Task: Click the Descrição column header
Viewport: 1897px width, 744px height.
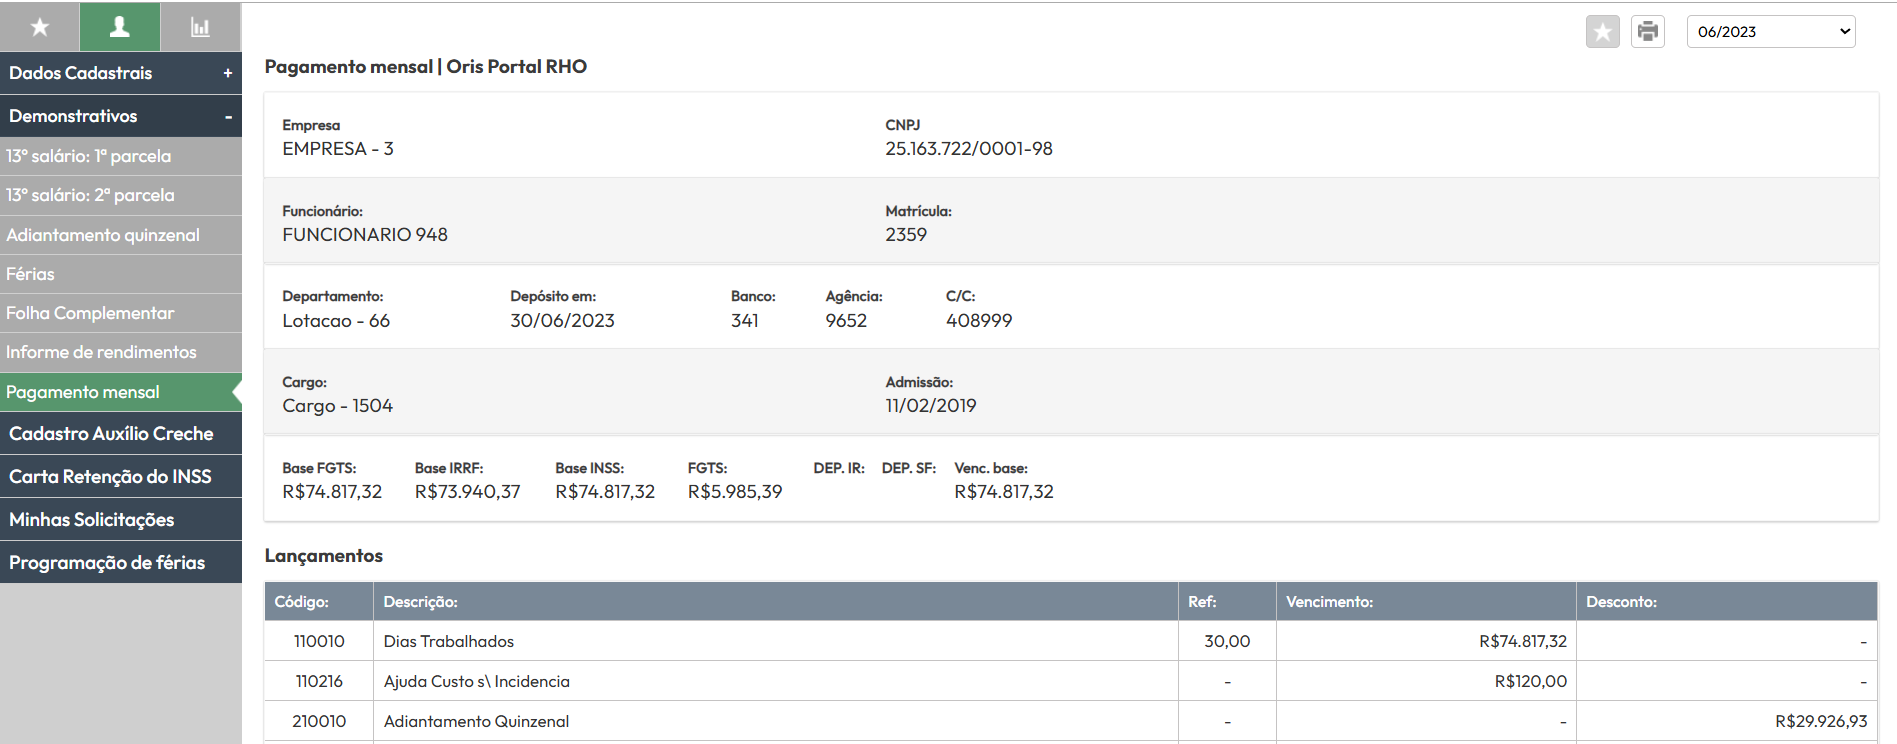Action: point(776,602)
